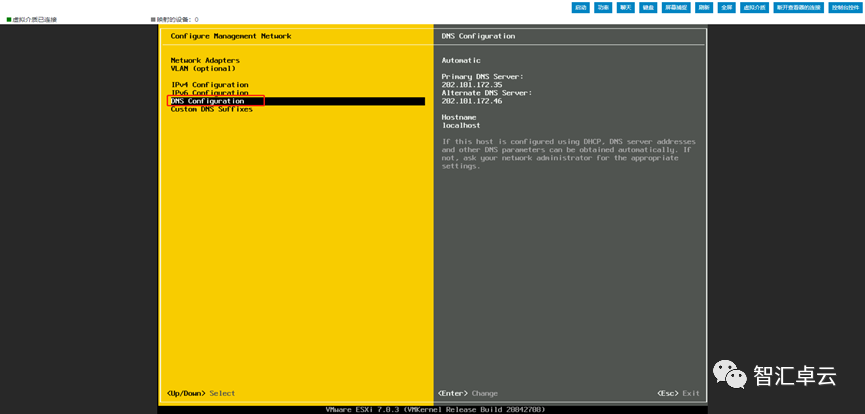The image size is (865, 414).
Task: Click the localhost hostname value
Action: pos(461,125)
